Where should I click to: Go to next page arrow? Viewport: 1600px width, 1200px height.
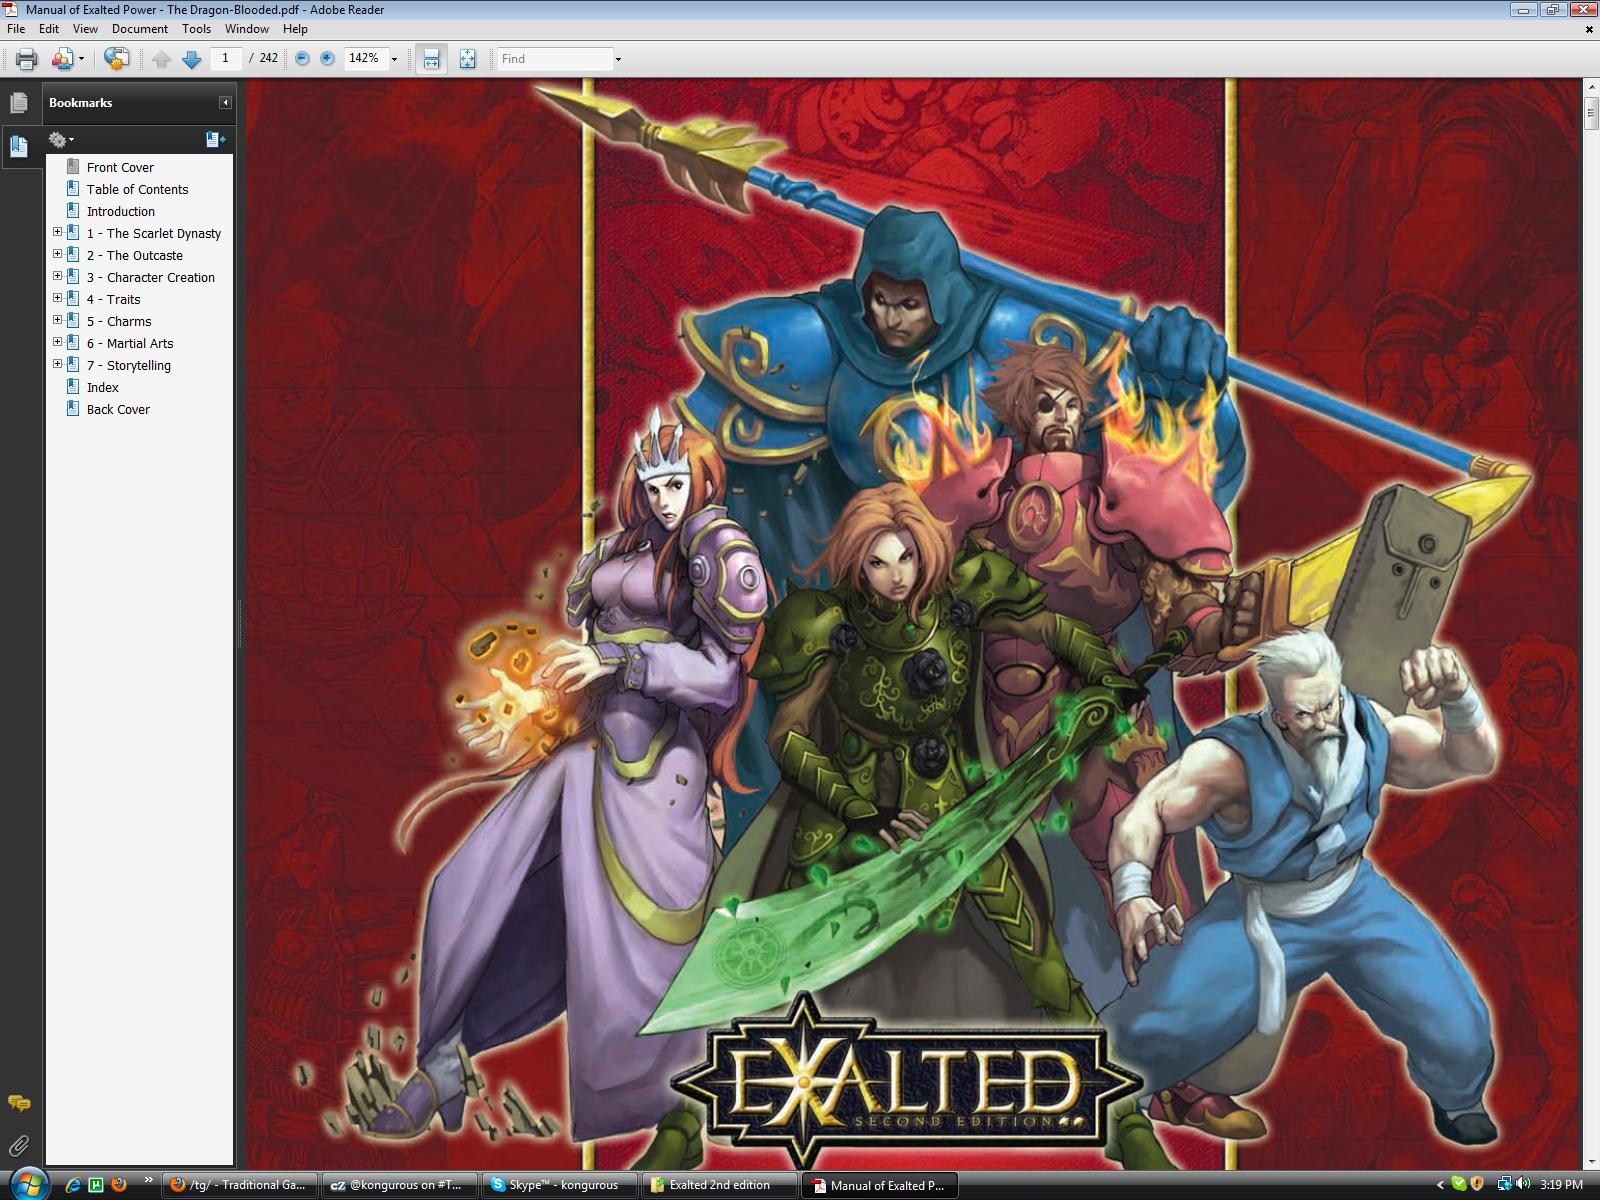[x=191, y=59]
